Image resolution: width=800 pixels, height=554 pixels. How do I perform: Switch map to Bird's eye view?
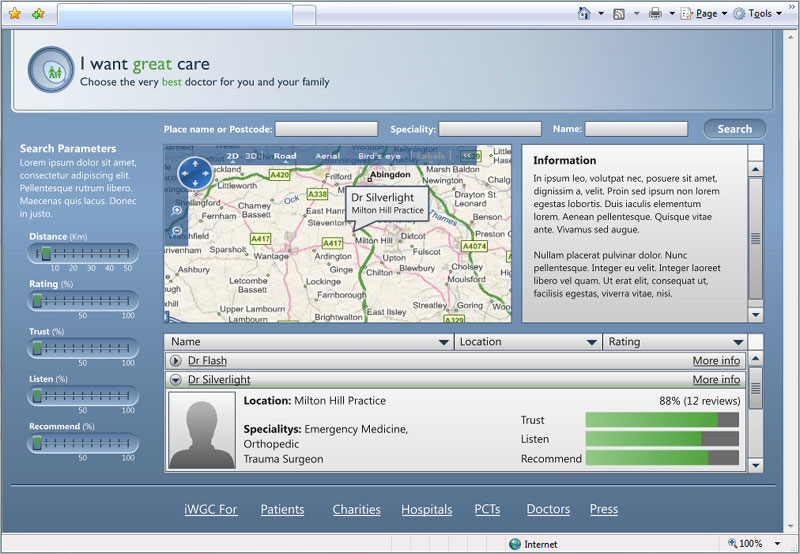[x=379, y=156]
